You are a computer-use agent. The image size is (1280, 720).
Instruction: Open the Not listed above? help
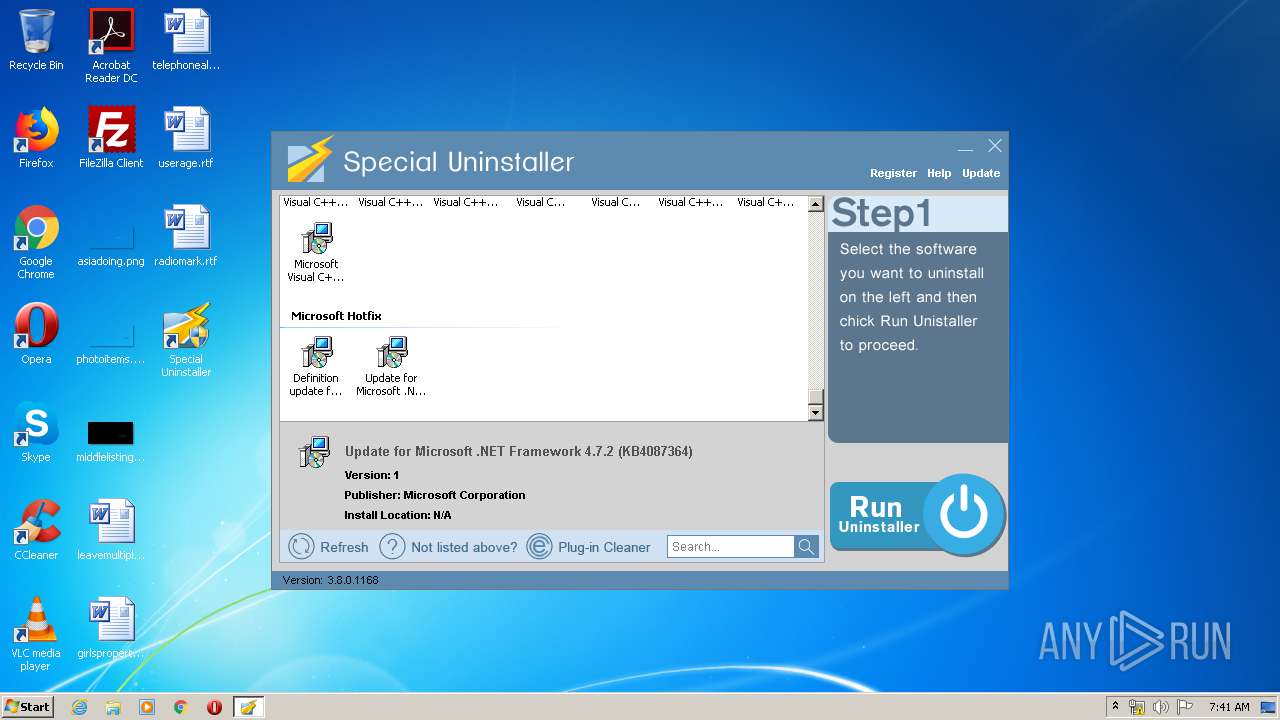tap(449, 546)
